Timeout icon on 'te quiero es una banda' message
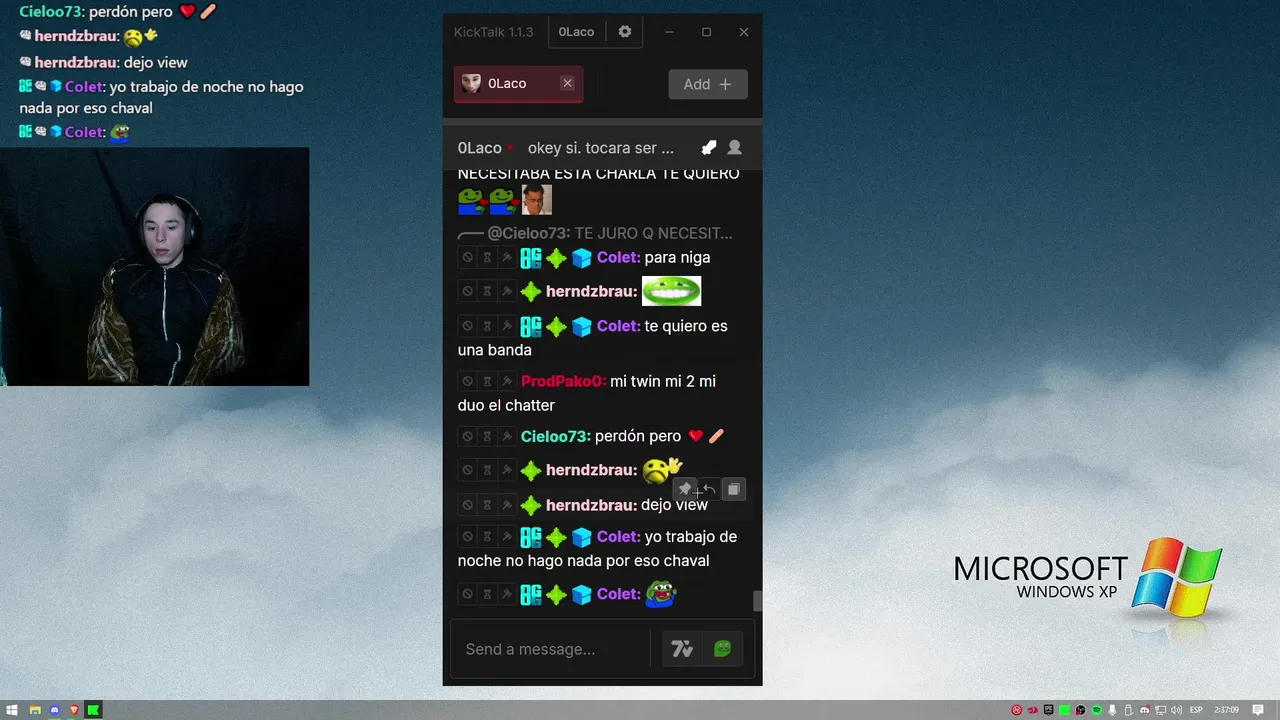 [487, 326]
